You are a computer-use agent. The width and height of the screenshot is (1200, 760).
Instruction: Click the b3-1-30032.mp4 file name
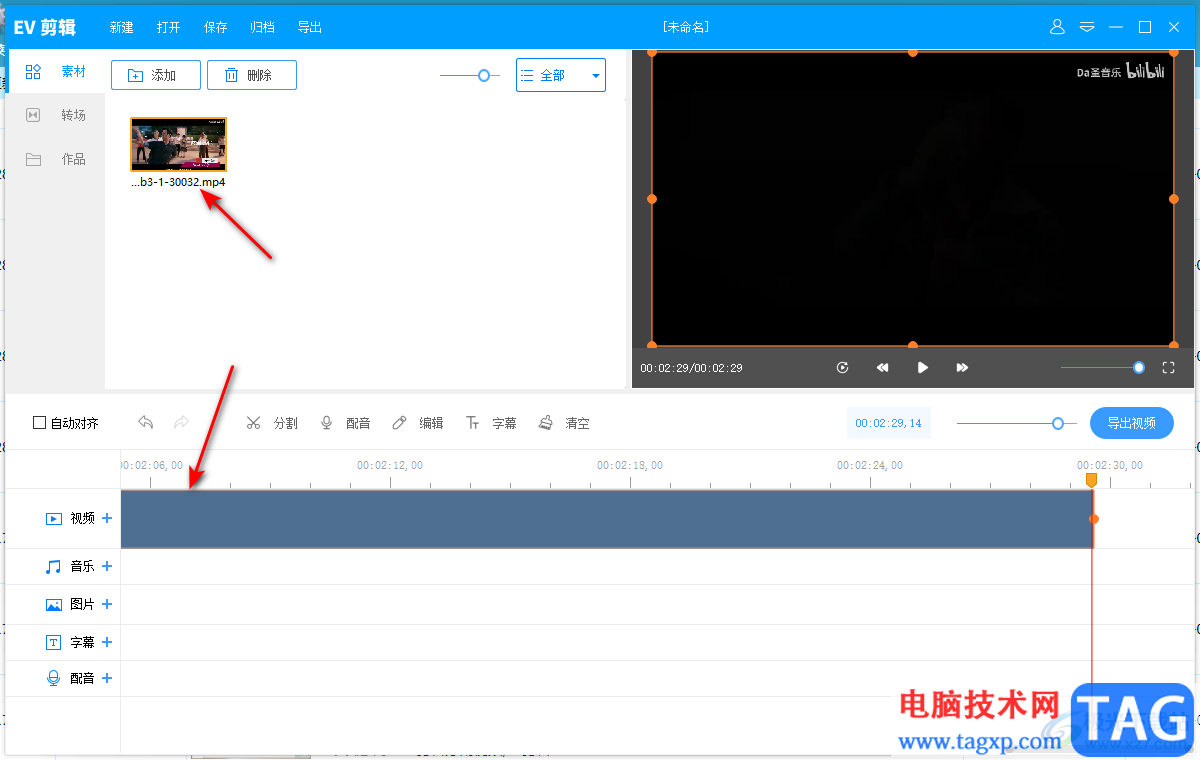tap(179, 183)
